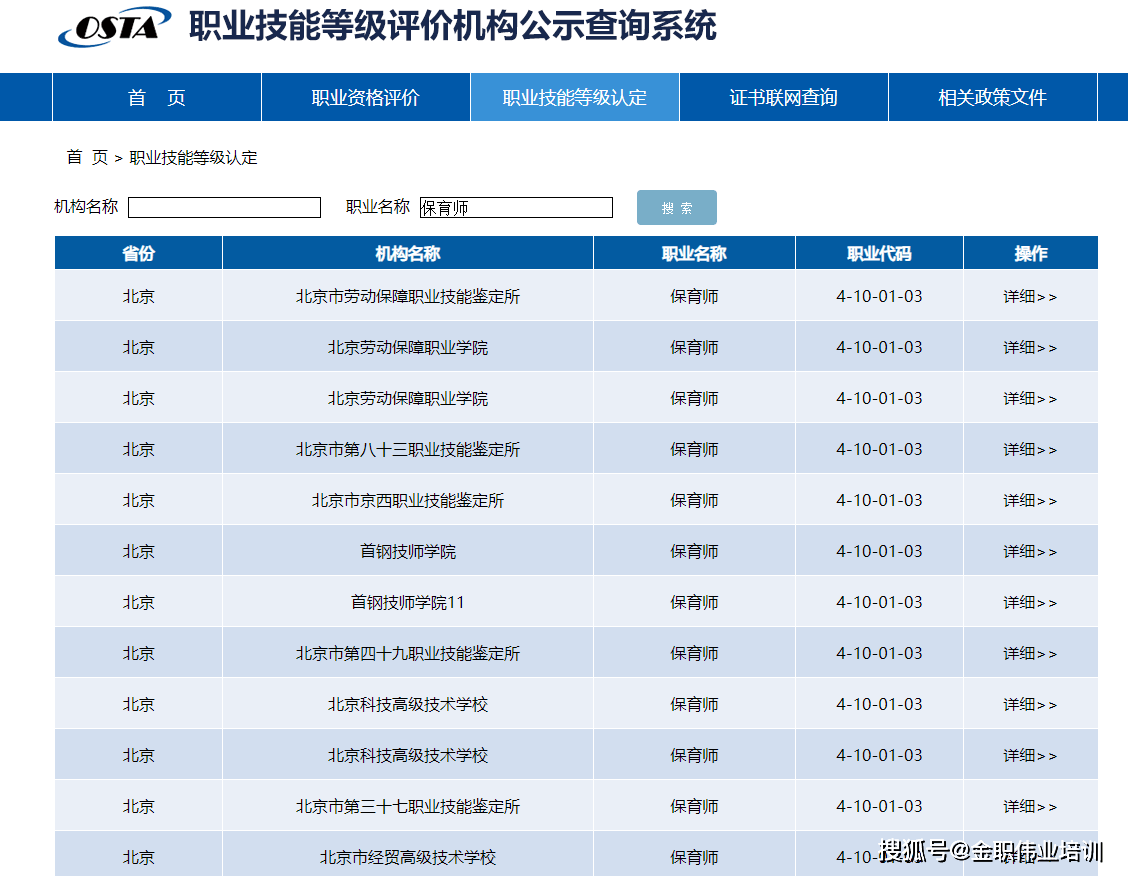
Task: Focus the 机构名称 input field
Action: (224, 208)
